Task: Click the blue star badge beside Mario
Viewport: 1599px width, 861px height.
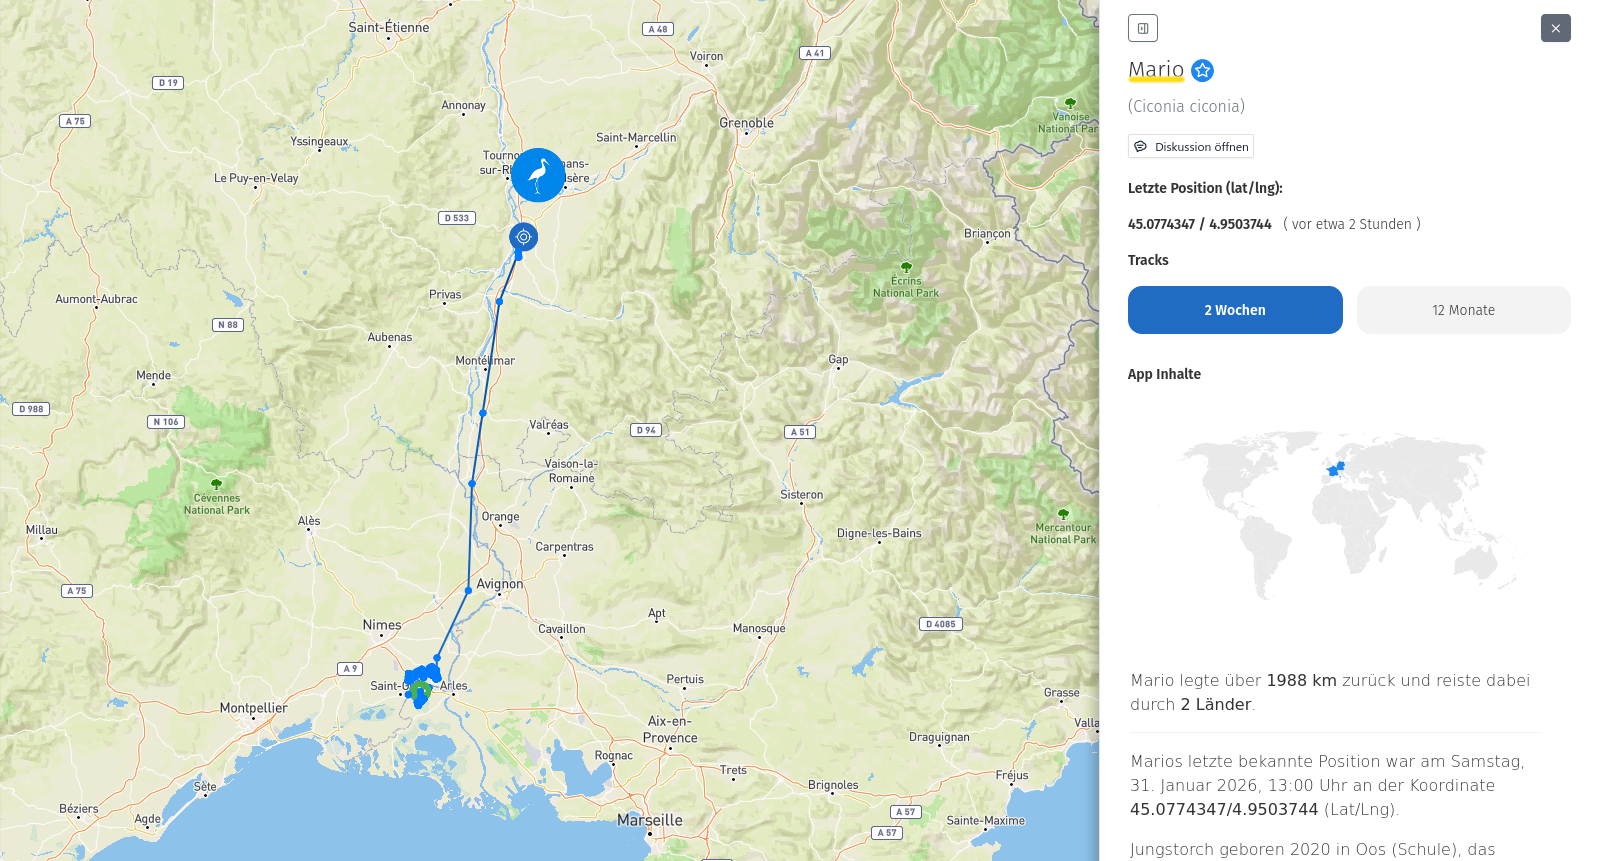Action: (1203, 70)
